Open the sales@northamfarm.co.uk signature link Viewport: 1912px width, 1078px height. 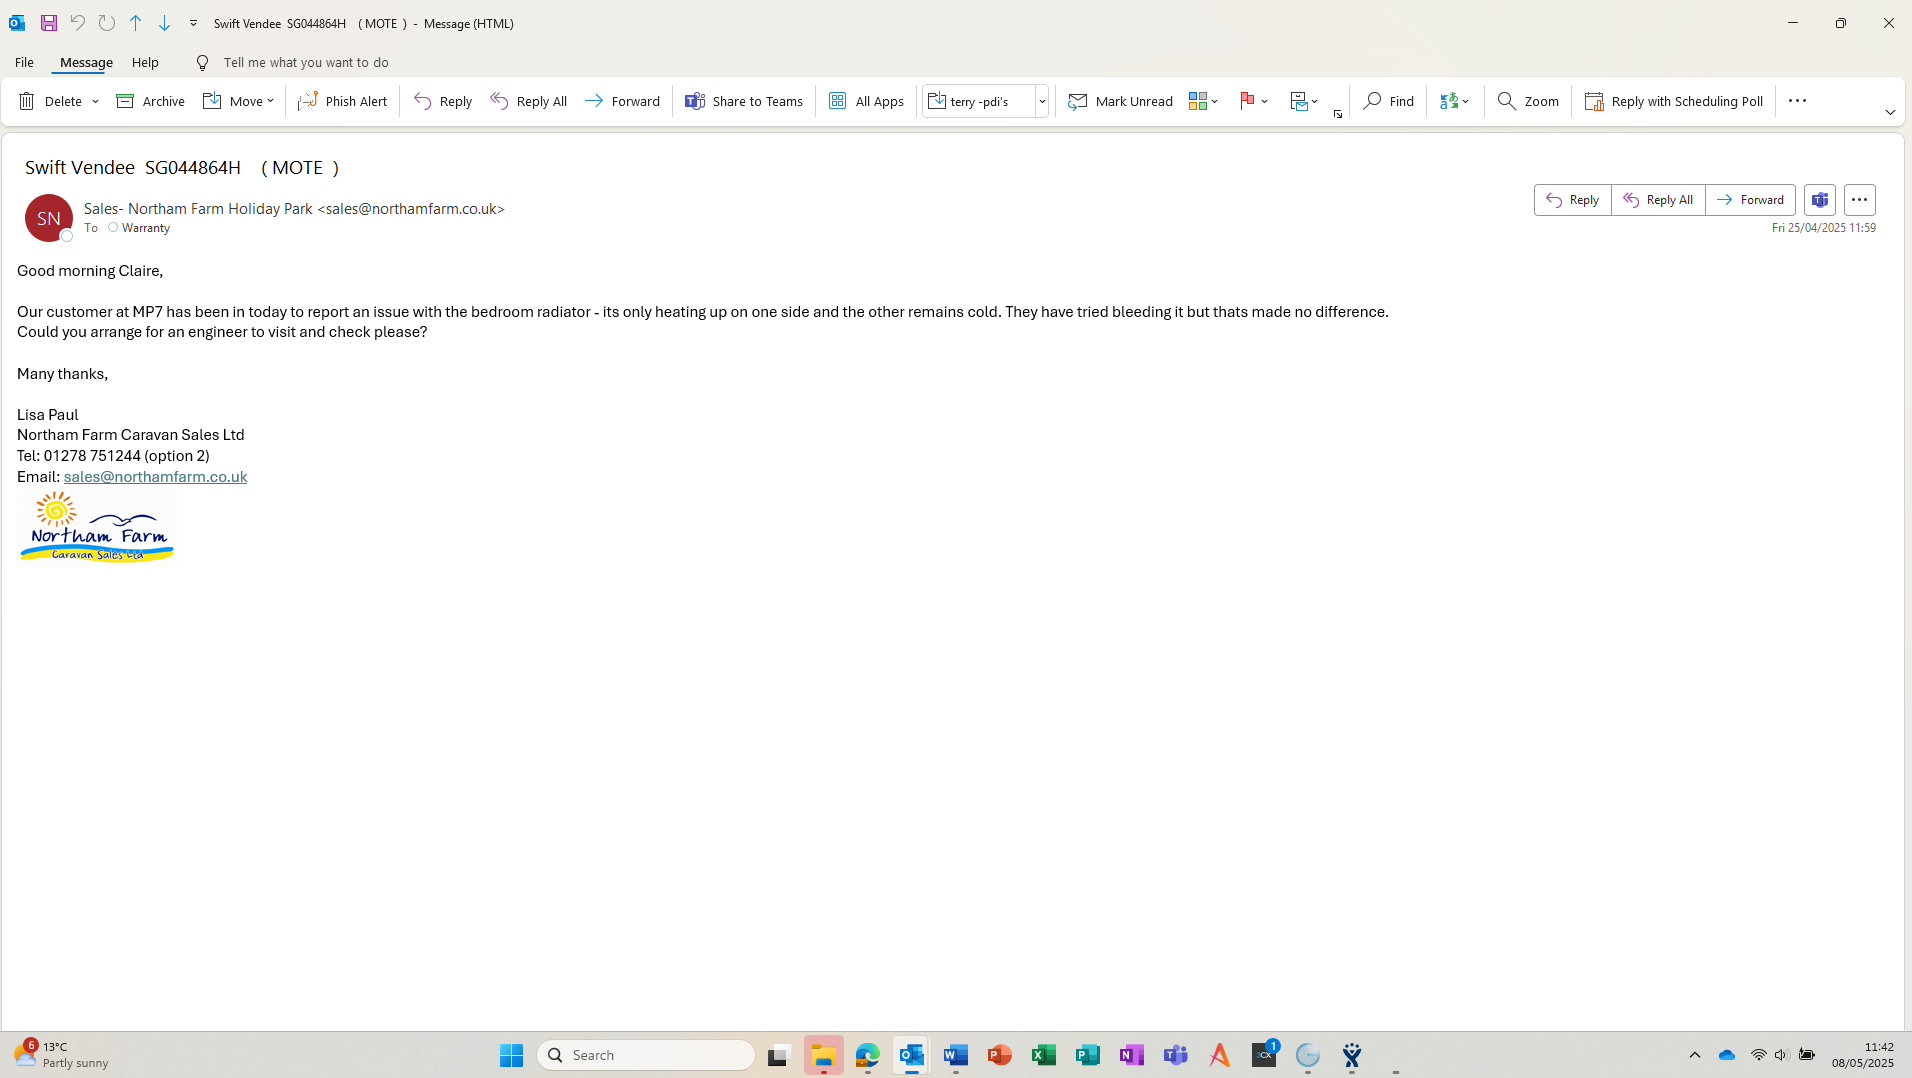(x=155, y=477)
